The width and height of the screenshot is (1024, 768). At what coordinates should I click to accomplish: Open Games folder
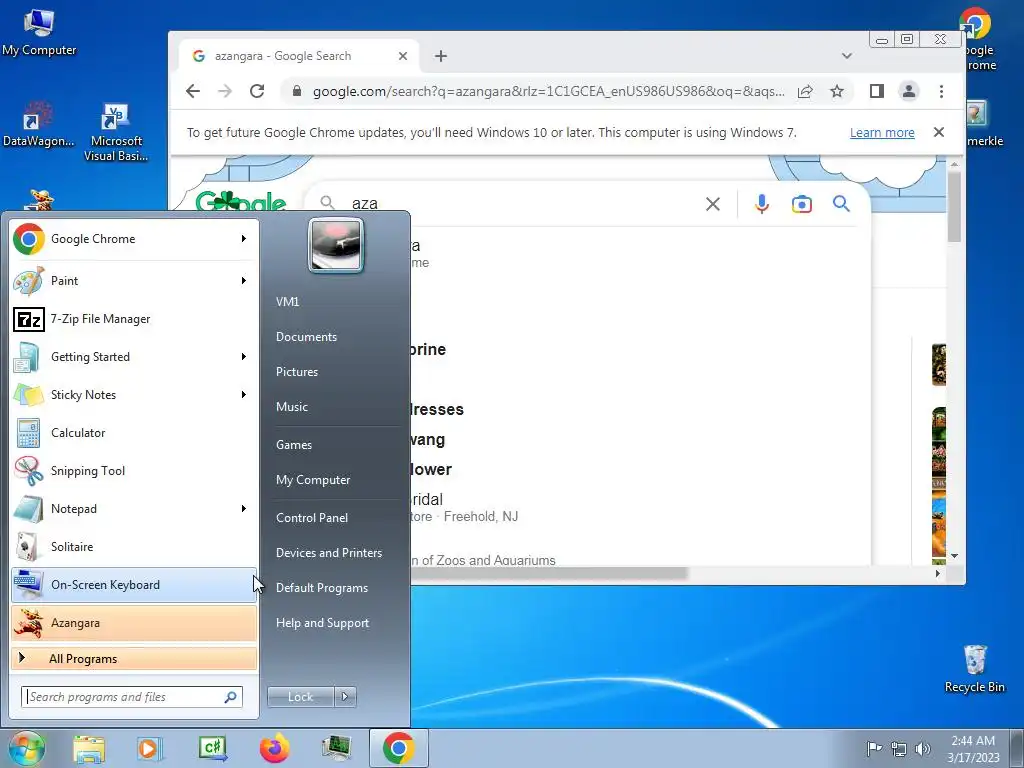pos(294,445)
